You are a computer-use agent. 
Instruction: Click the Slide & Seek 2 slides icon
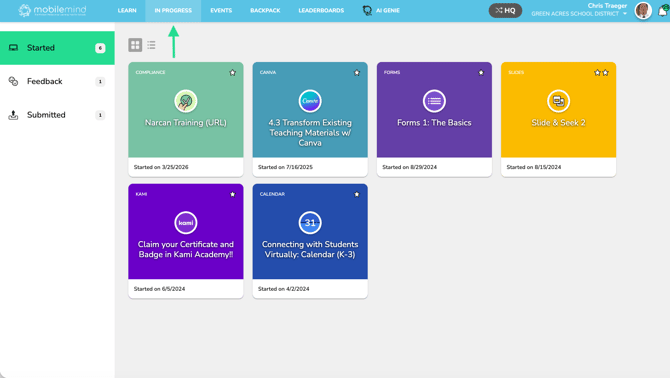pos(558,101)
